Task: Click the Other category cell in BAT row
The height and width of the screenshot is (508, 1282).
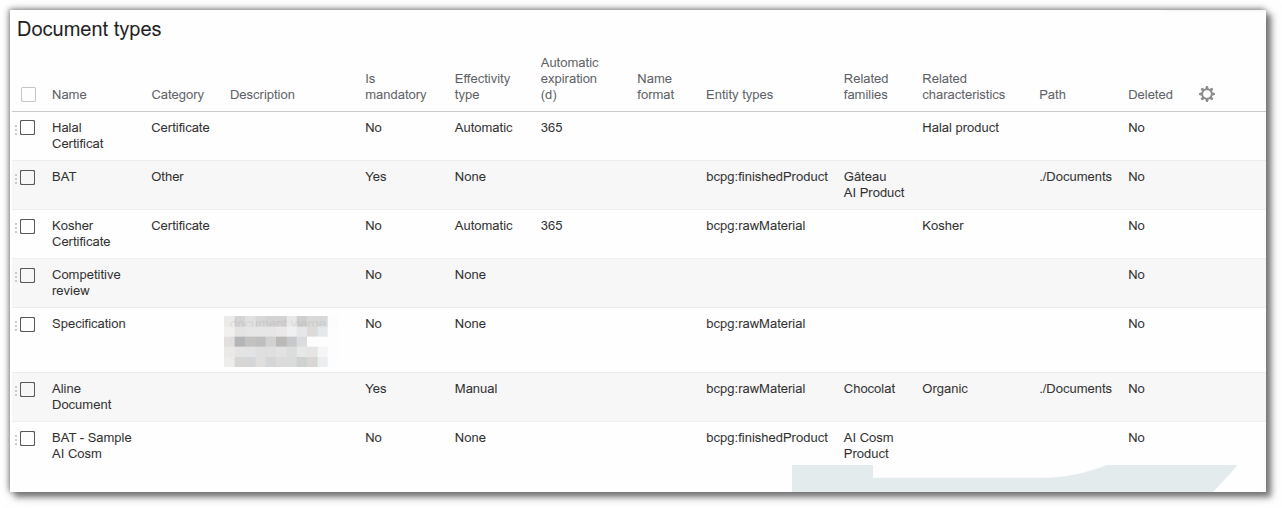Action: coord(168,177)
